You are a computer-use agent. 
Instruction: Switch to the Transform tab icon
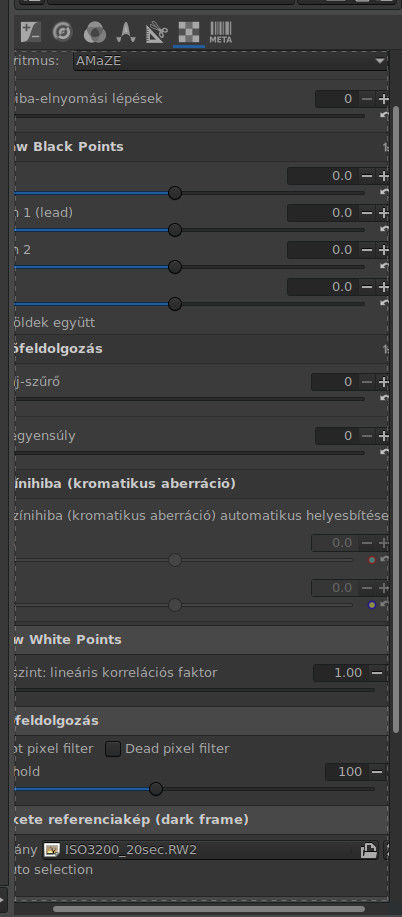pyautogui.click(x=157, y=32)
